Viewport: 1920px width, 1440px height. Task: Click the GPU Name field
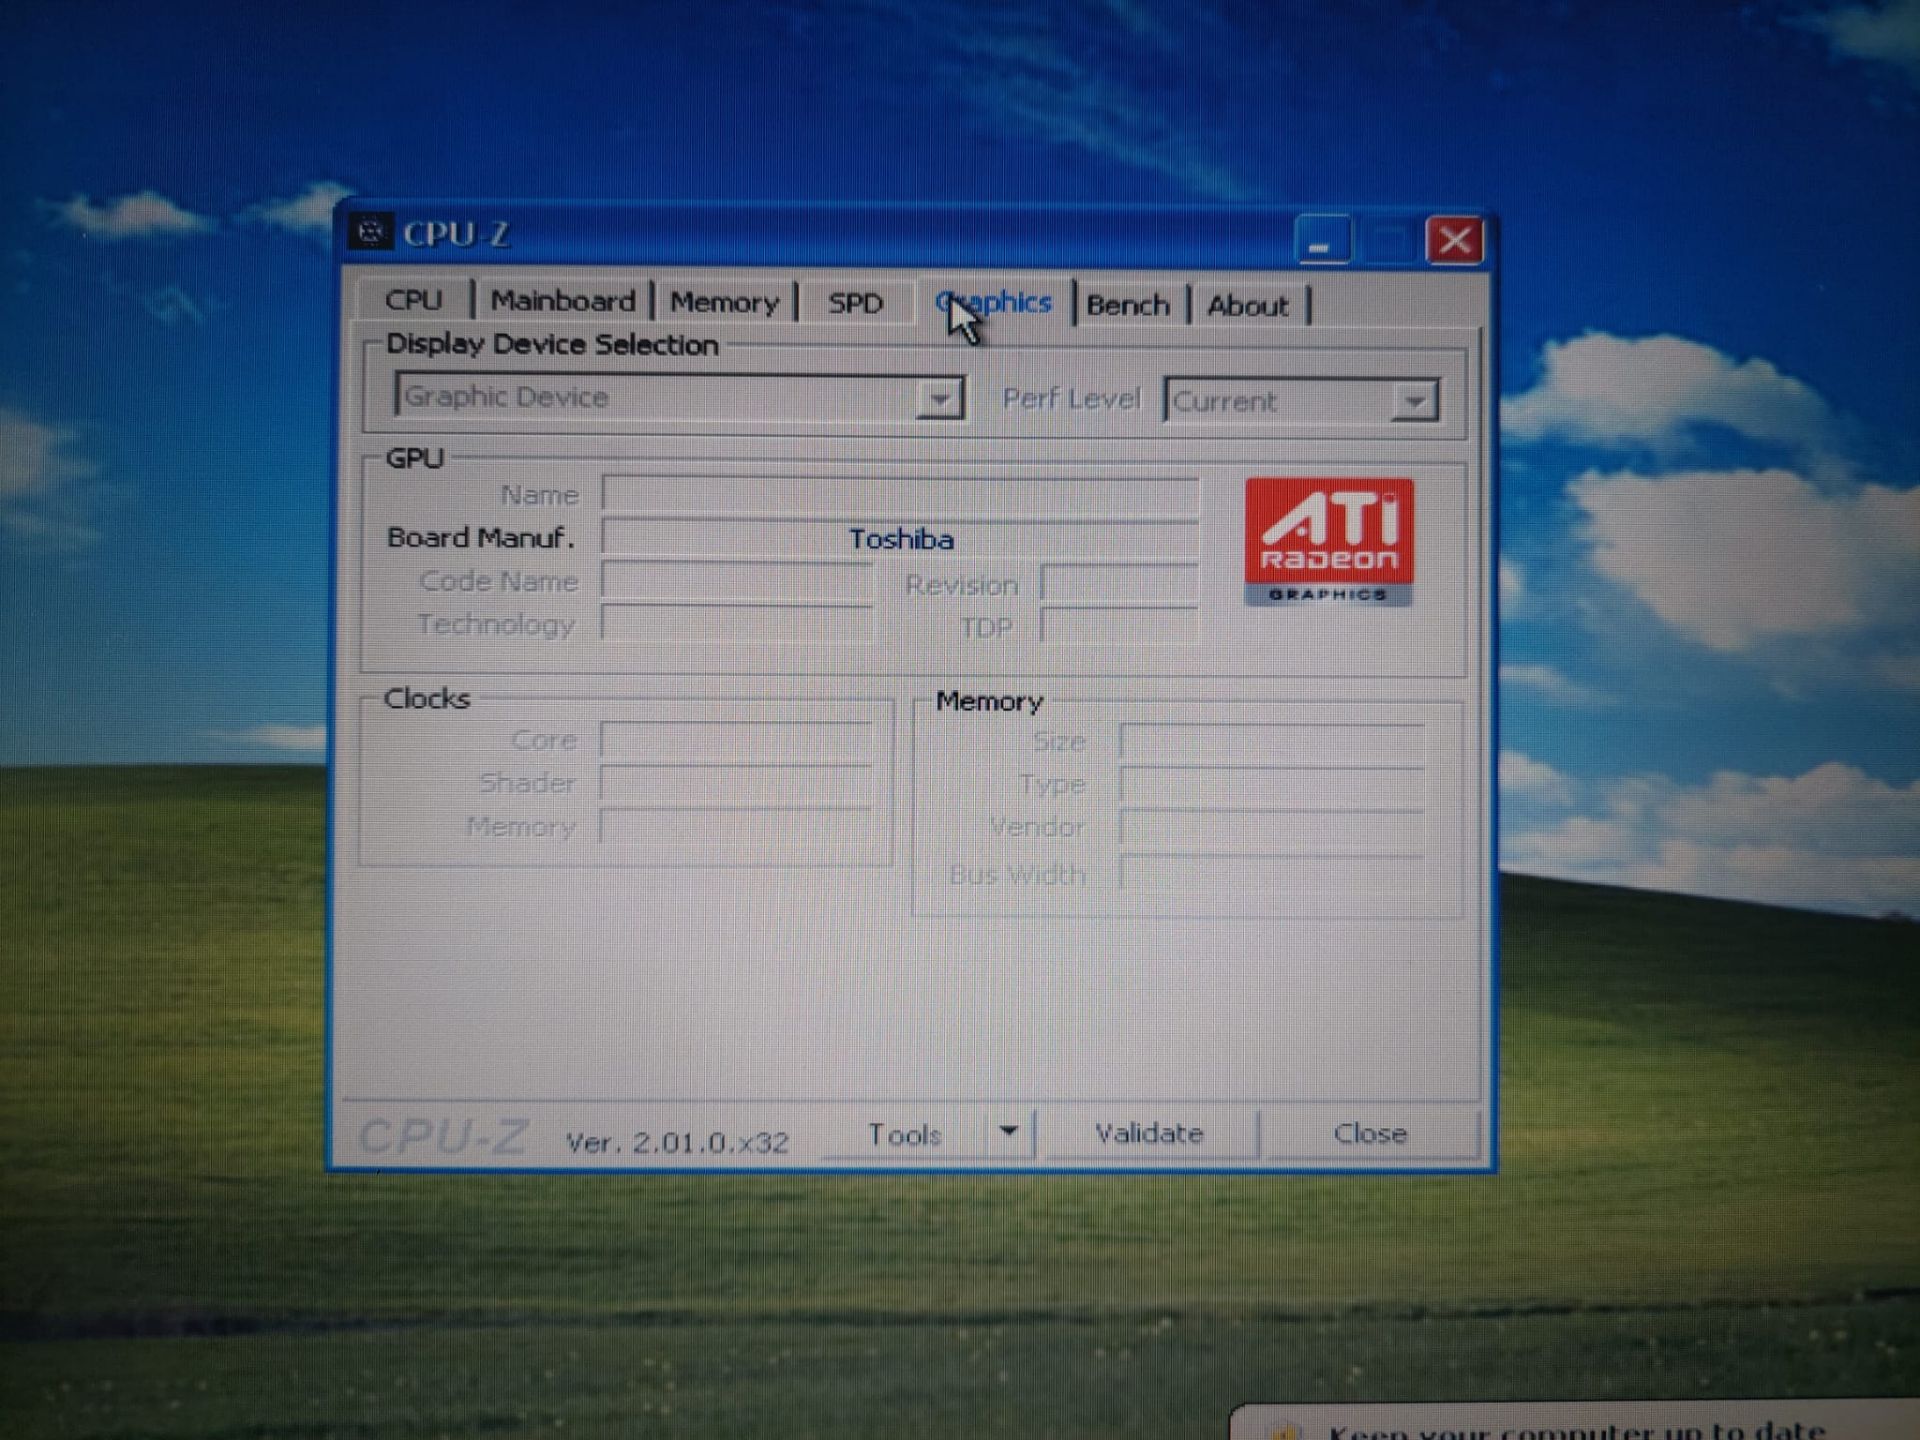pyautogui.click(x=900, y=495)
